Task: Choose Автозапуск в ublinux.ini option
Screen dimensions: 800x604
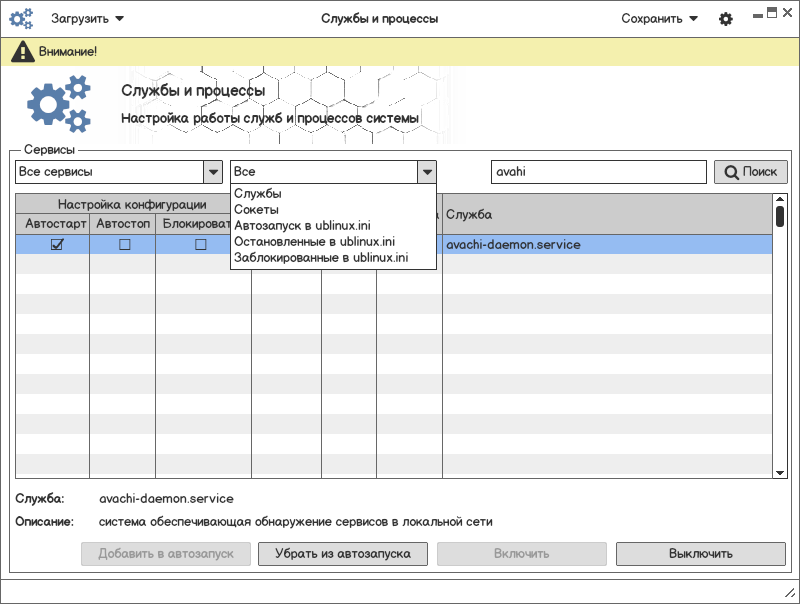Action: (x=302, y=226)
